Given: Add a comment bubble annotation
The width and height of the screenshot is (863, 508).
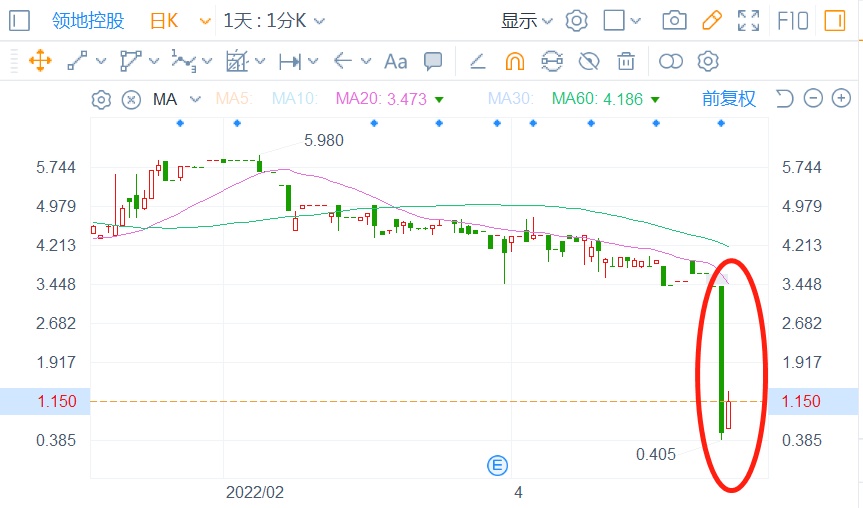Looking at the screenshot, I should pos(433,61).
